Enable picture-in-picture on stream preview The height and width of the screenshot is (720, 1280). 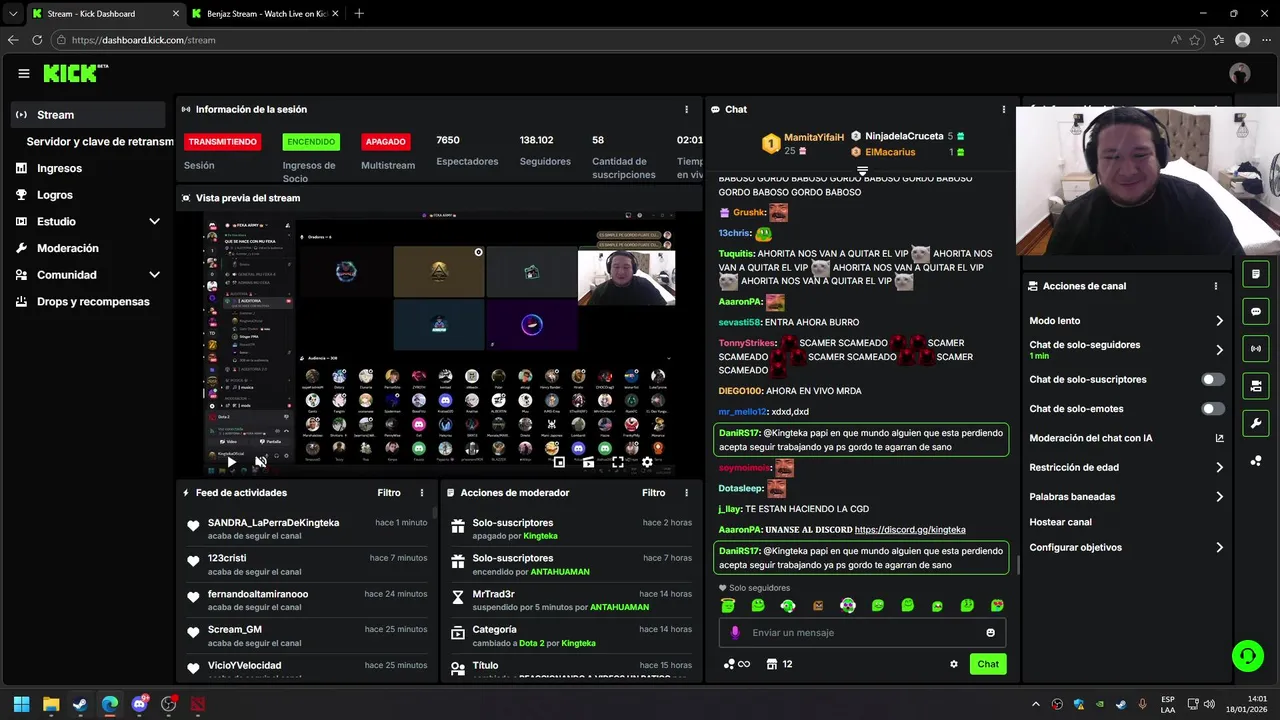click(559, 462)
